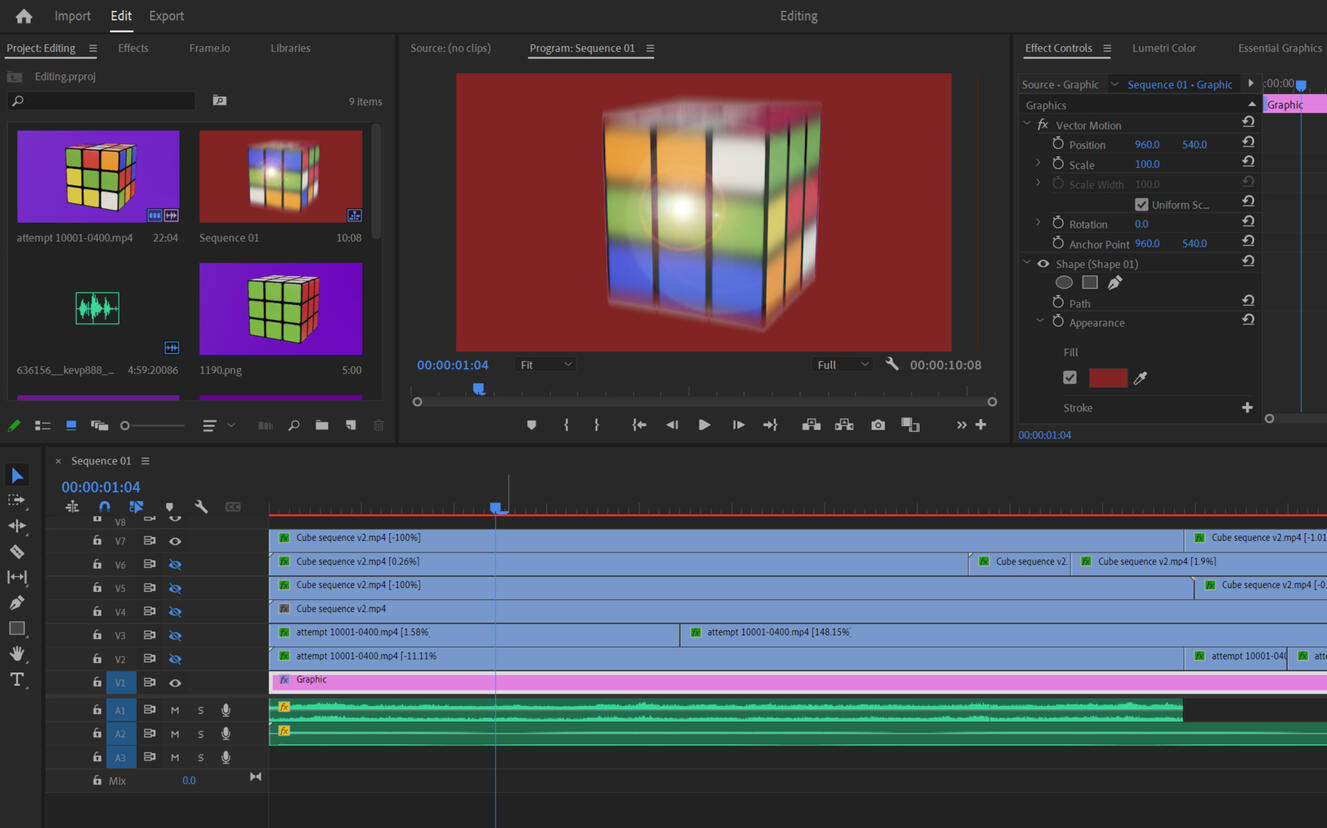Image resolution: width=1327 pixels, height=828 pixels.
Task: Open the Fit zoom level dropdown
Action: 545,365
